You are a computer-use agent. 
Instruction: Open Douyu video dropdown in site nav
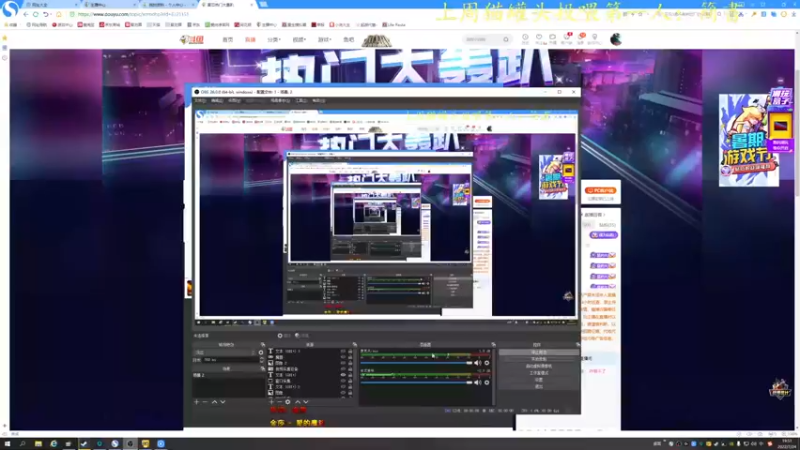299,39
